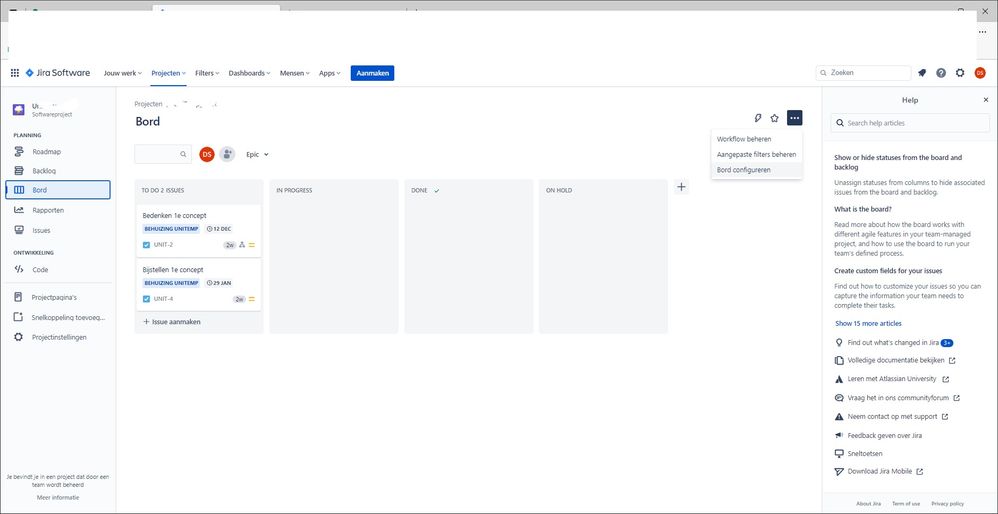998x514 pixels.
Task: Open Find out what's changed in Jira
Action: pos(894,342)
